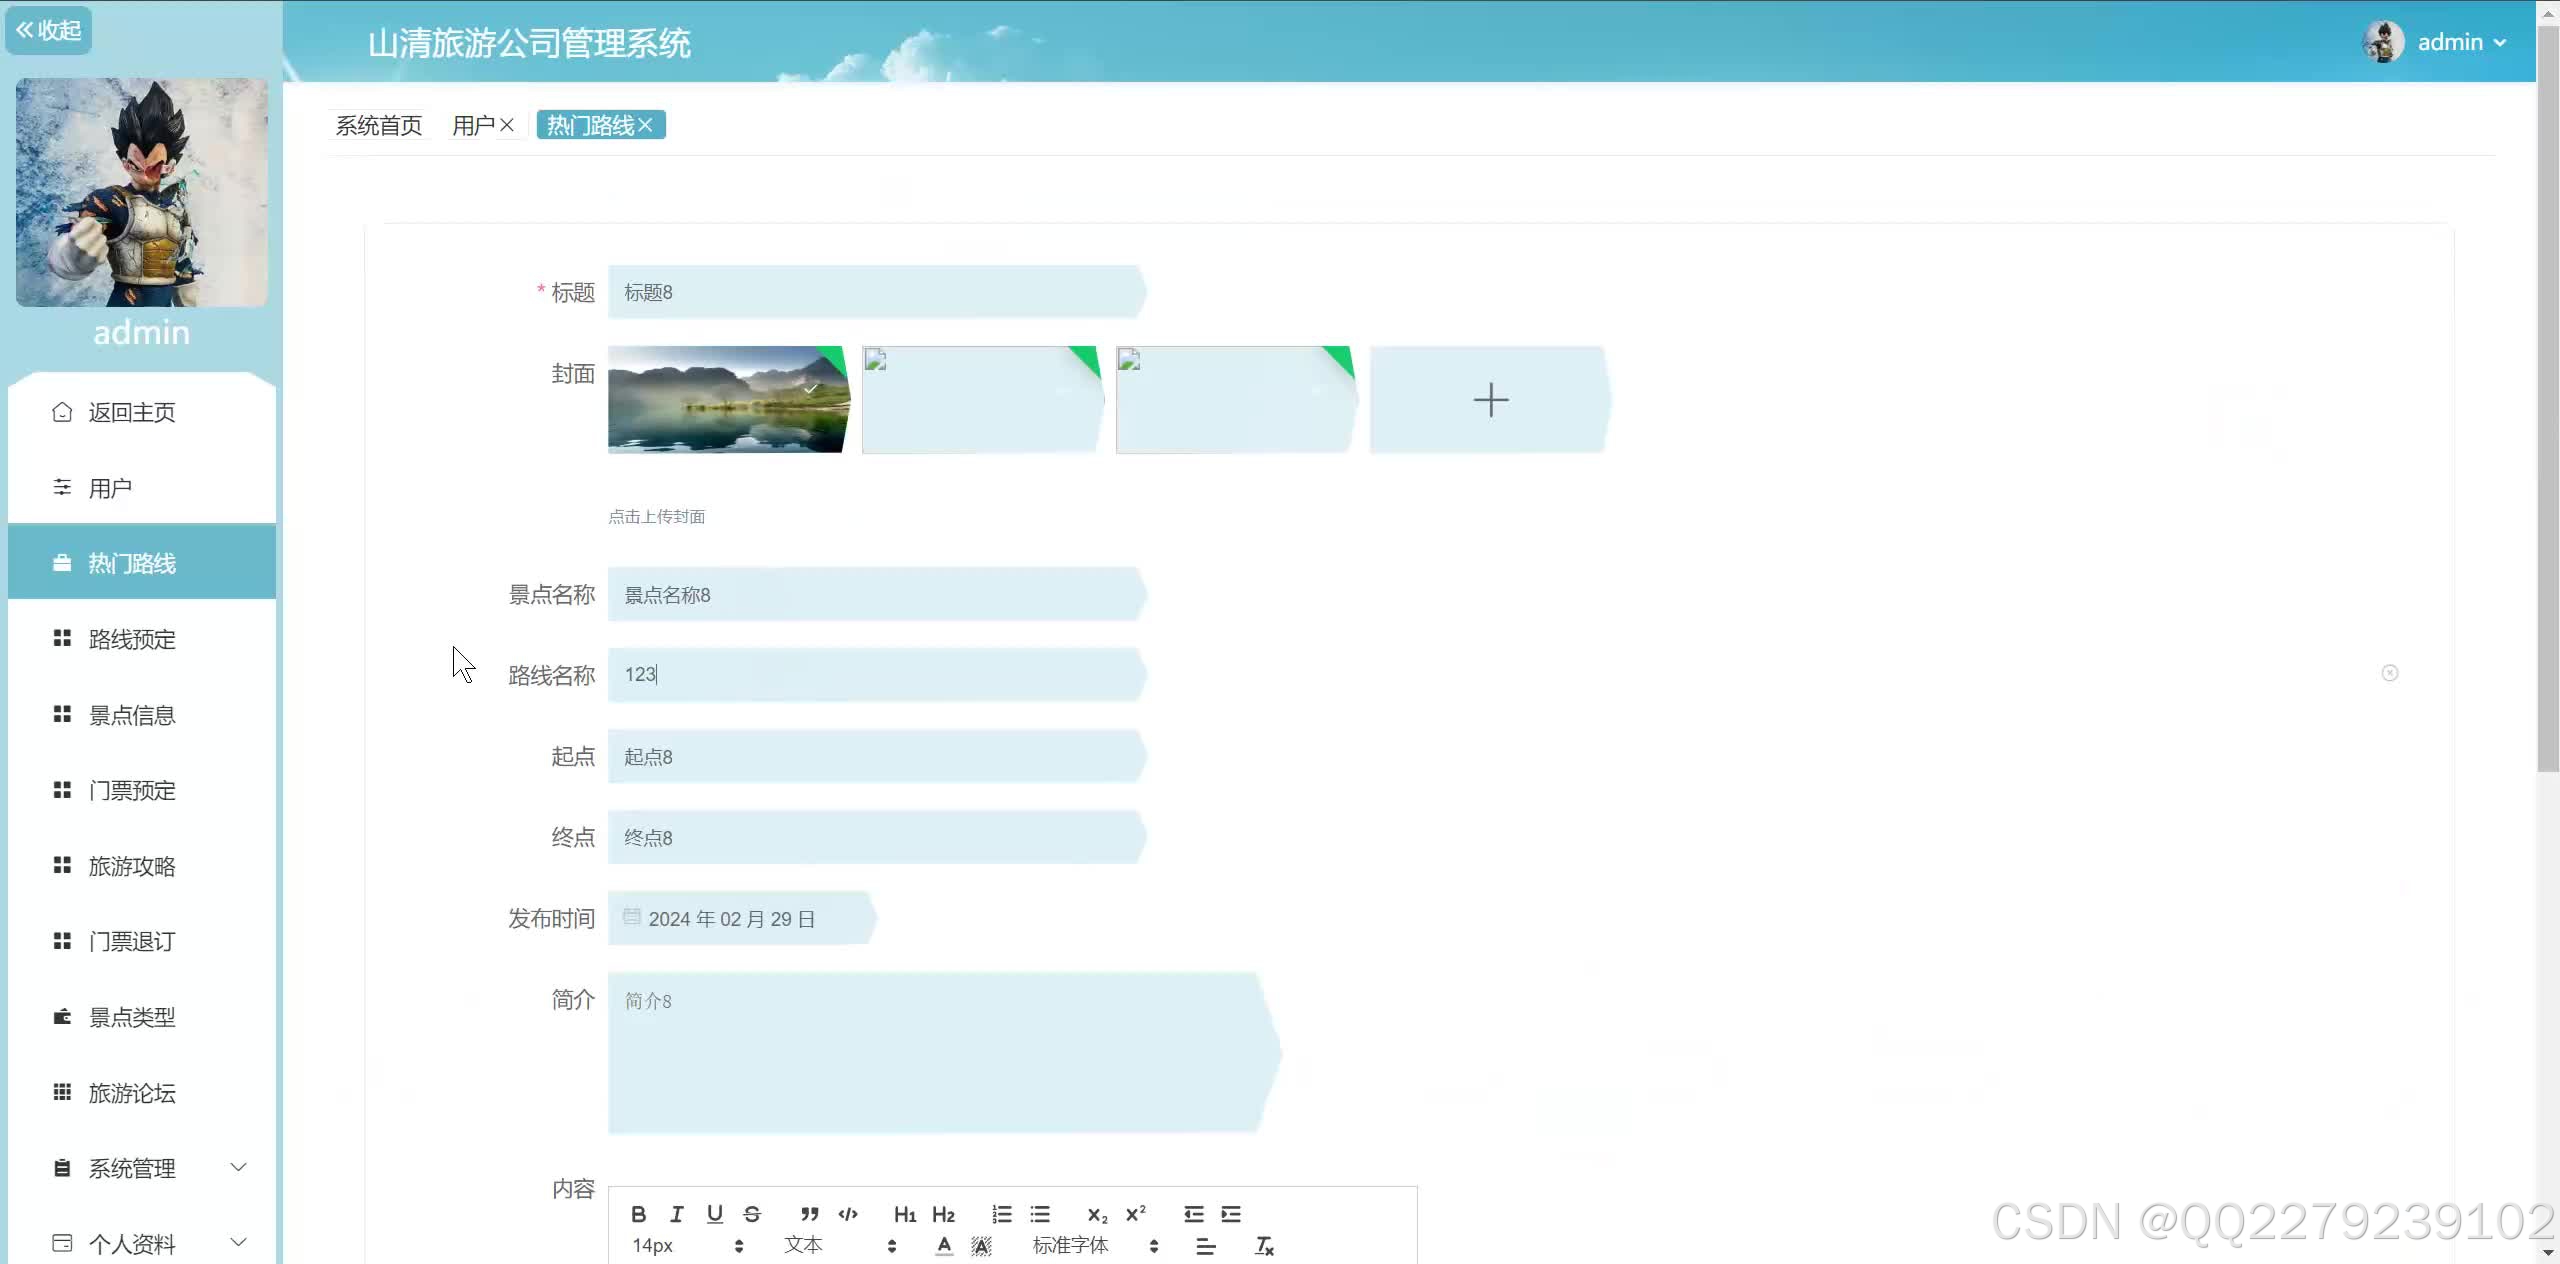The image size is (2560, 1264).
Task: Open 旅游论坛 in the sidebar
Action: 132,1093
